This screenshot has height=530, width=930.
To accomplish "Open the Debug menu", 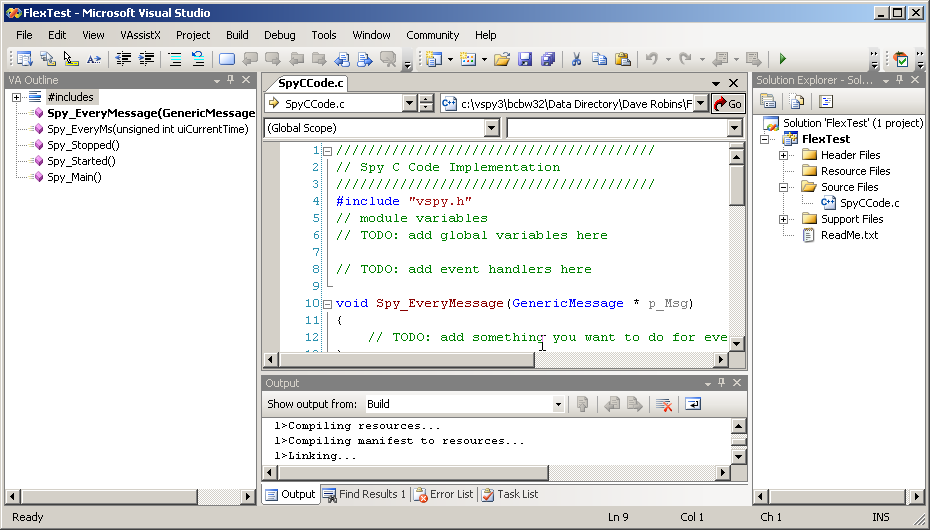I will [280, 35].
